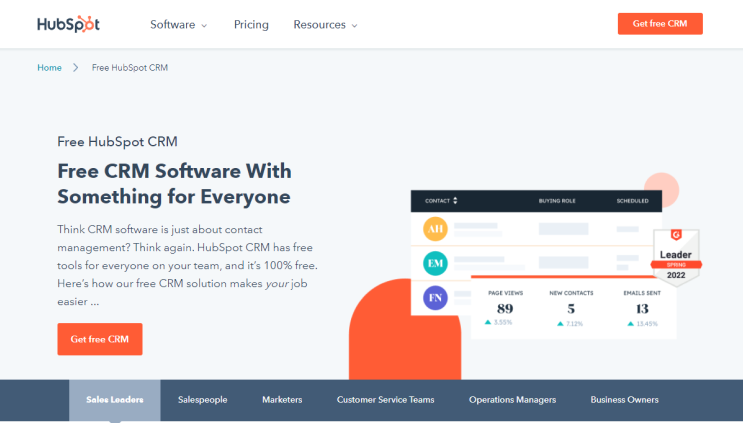Select the Sales Leaders tab
This screenshot has height=423, width=743.
[x=115, y=400]
